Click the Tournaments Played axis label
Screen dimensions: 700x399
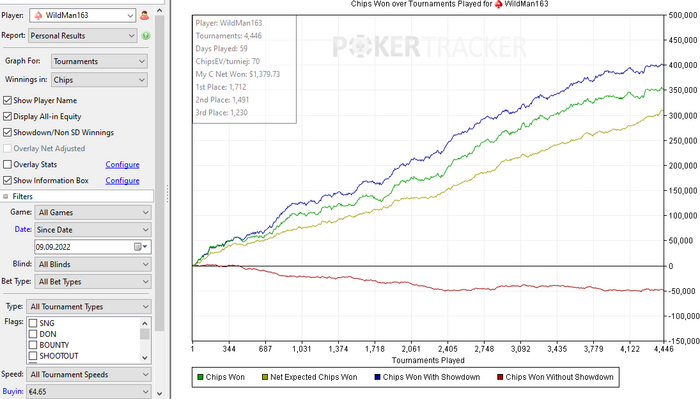pos(428,360)
